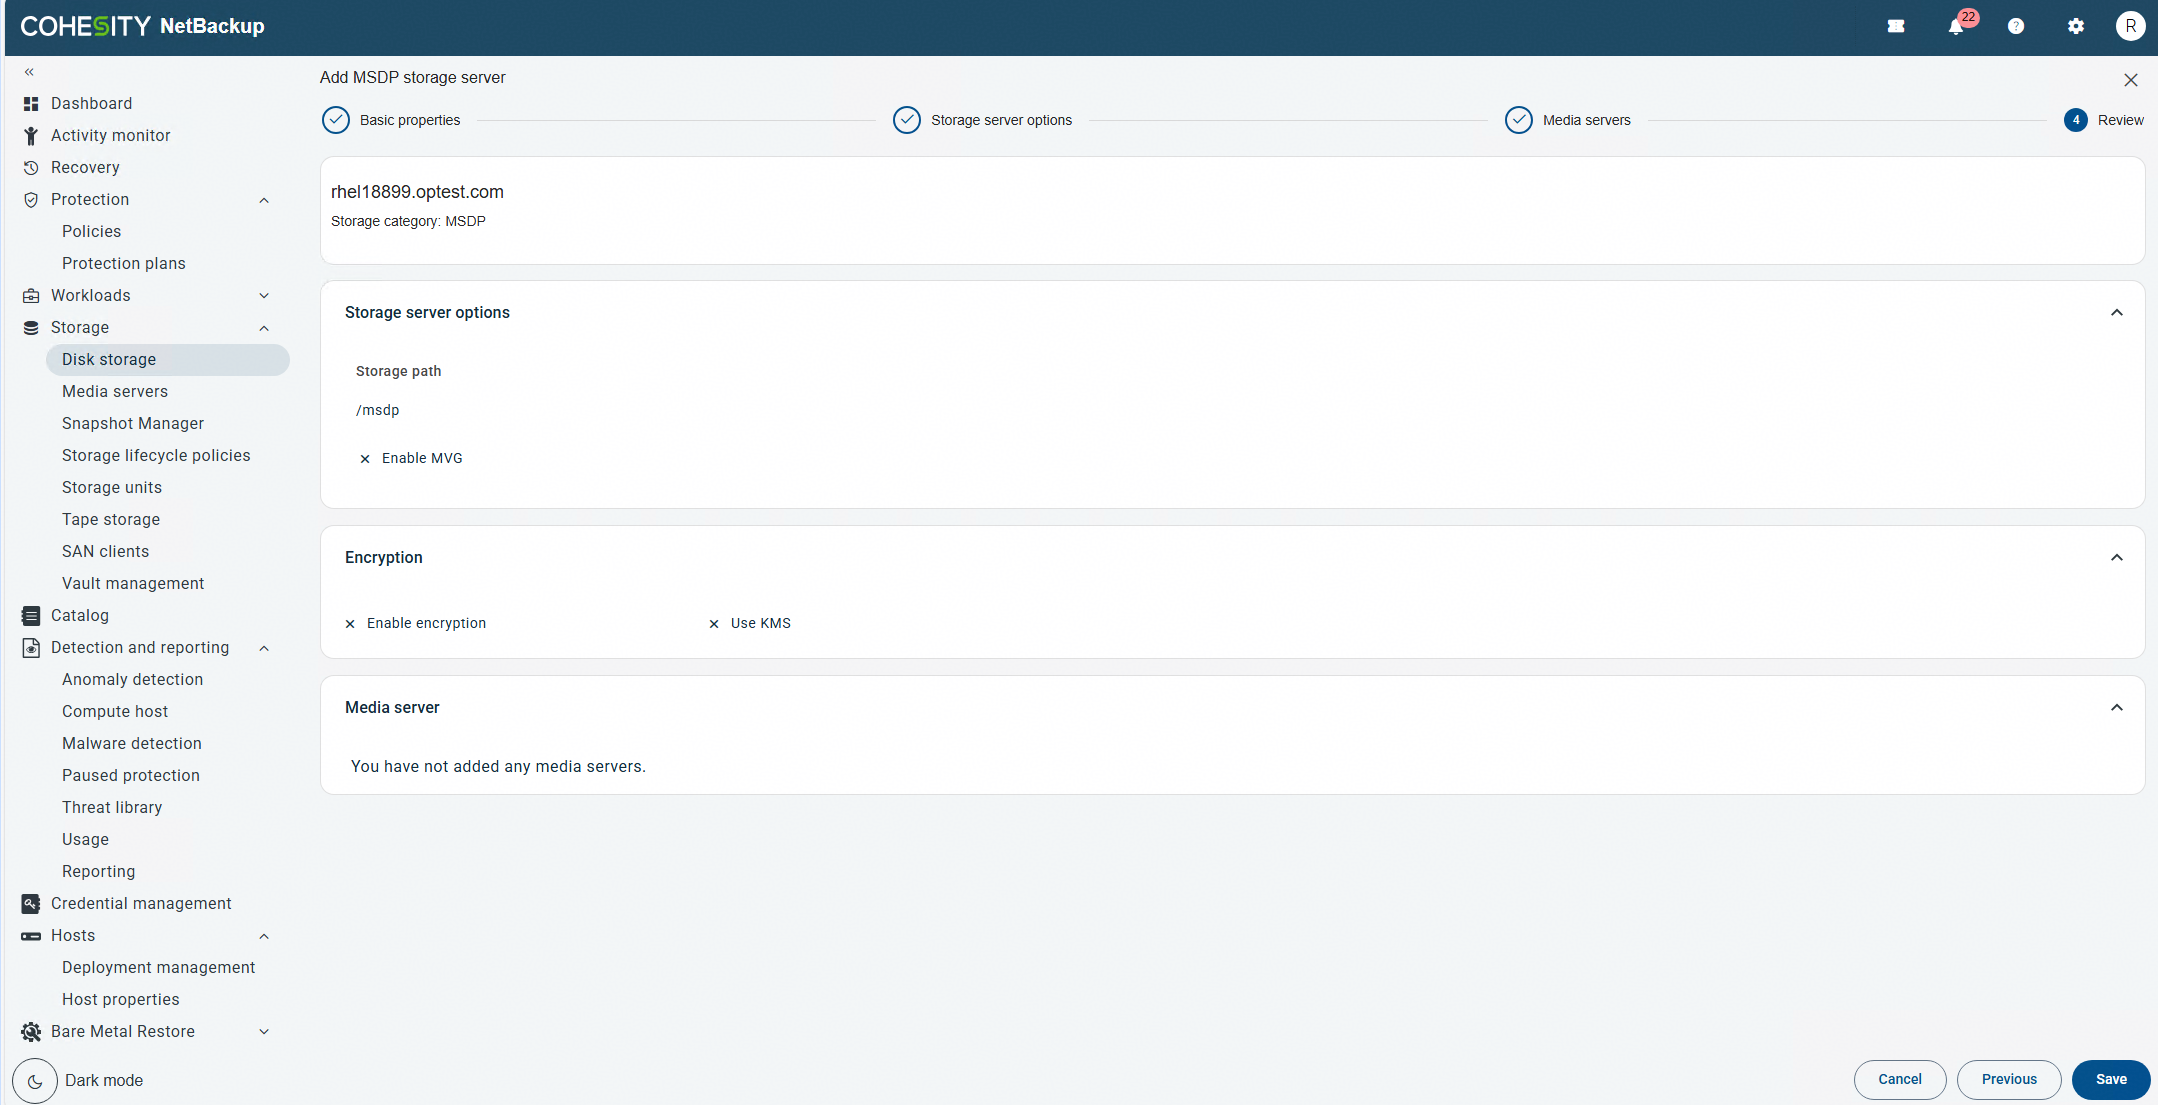Save the MSDP storage server
Screen dimensions: 2158x1105
tap(2111, 1080)
